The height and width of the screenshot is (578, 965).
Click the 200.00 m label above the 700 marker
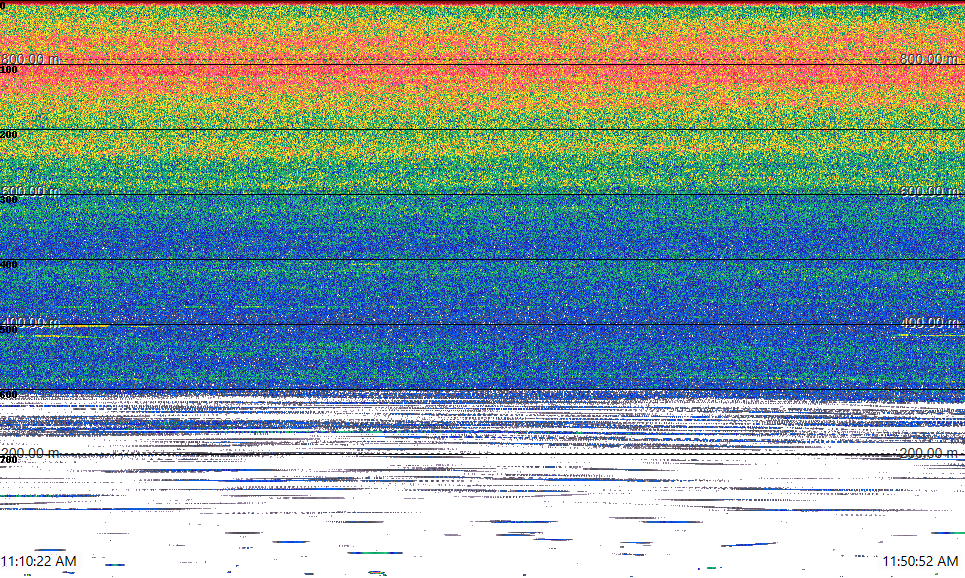[31, 453]
